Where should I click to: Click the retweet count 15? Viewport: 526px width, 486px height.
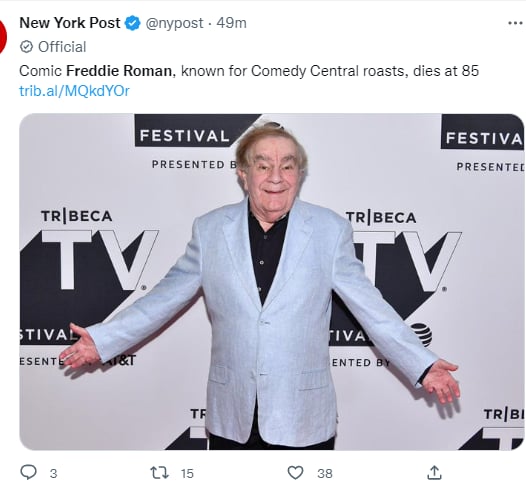pos(187,474)
